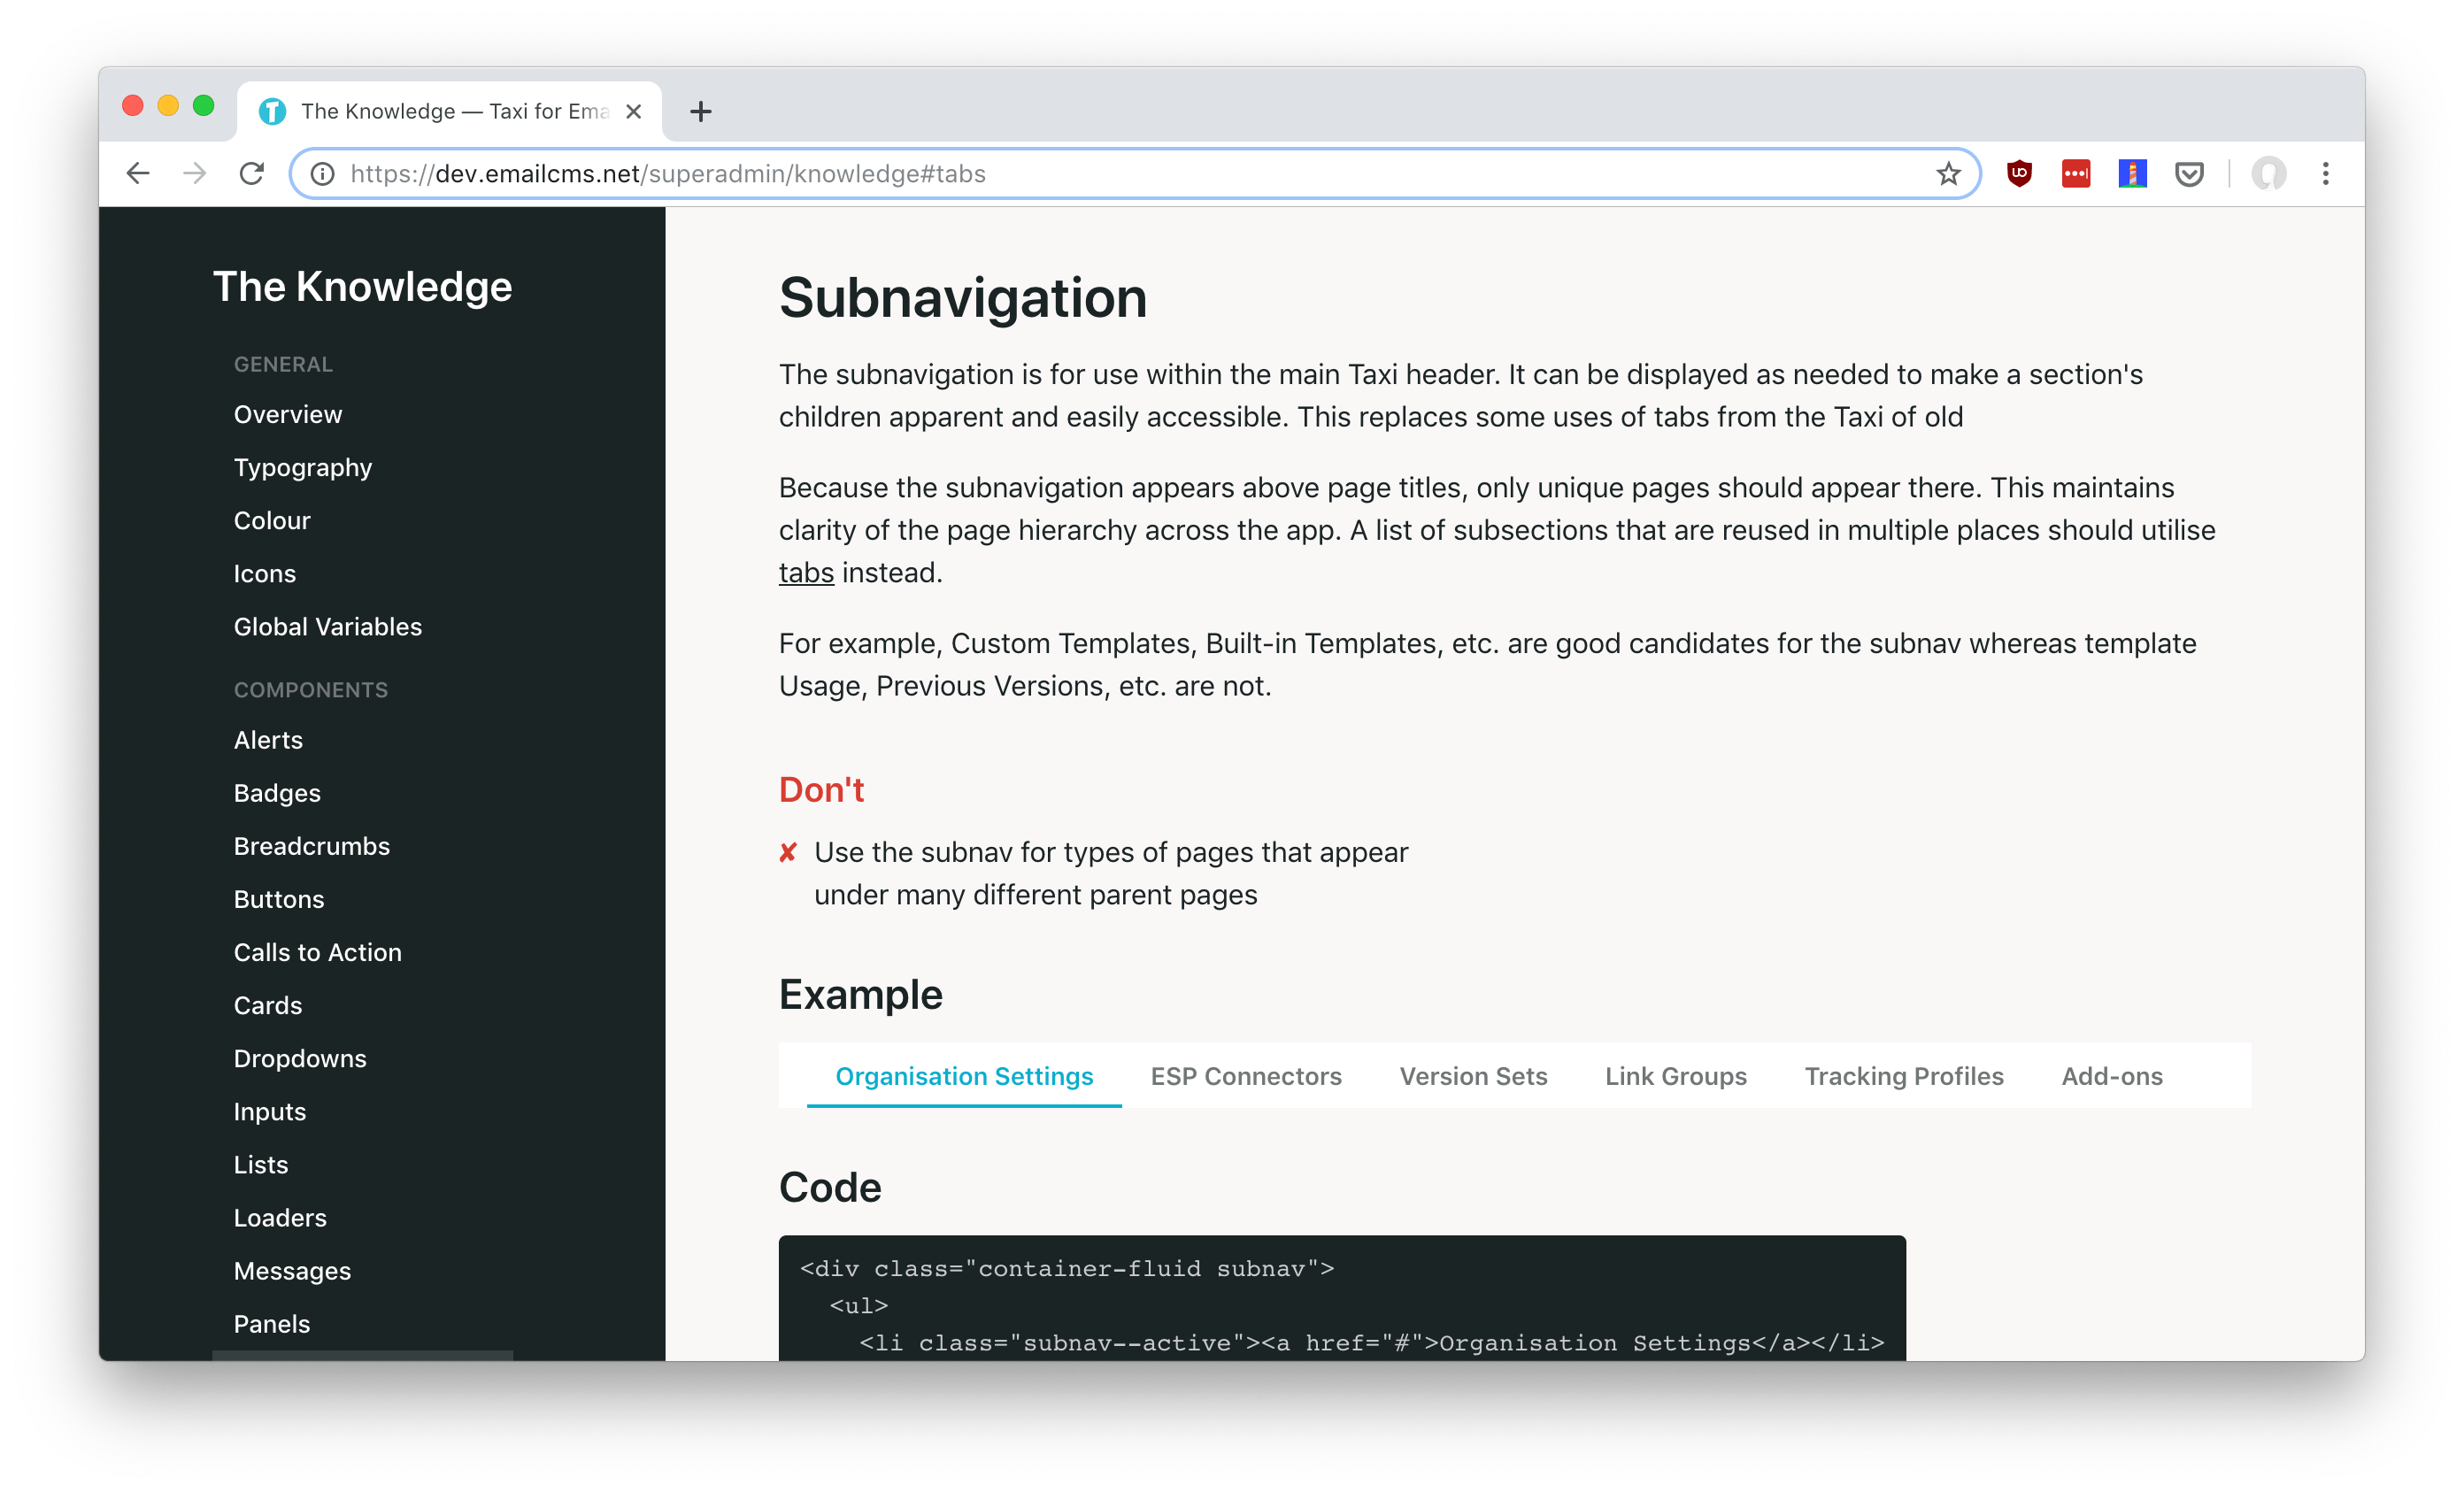Follow the underlined tabs link

coord(806,573)
